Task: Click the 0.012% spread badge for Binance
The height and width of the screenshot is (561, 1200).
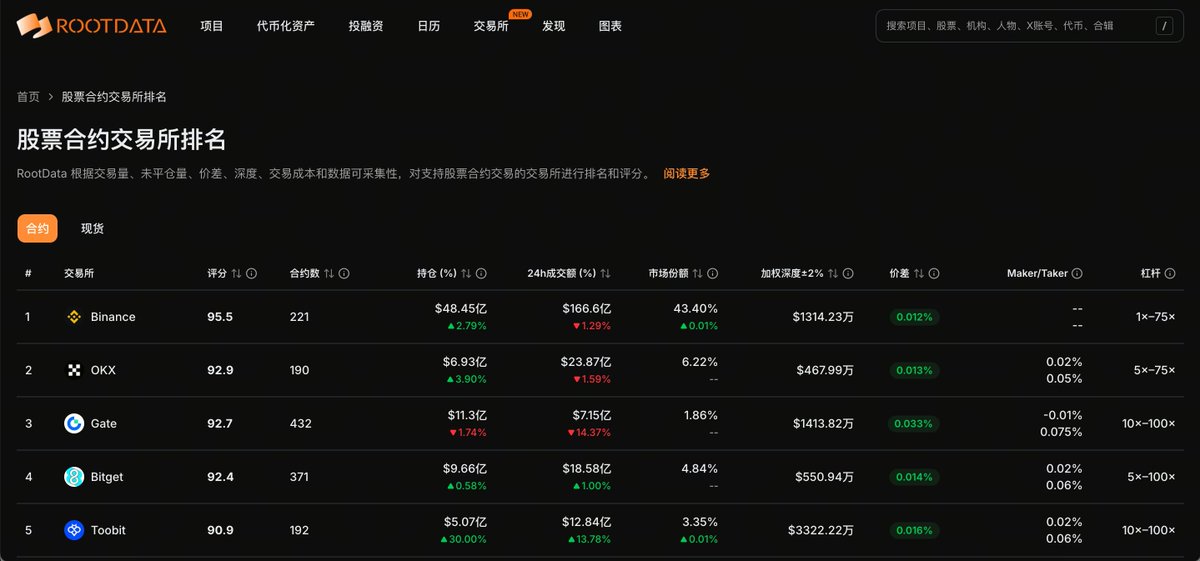Action: (914, 317)
